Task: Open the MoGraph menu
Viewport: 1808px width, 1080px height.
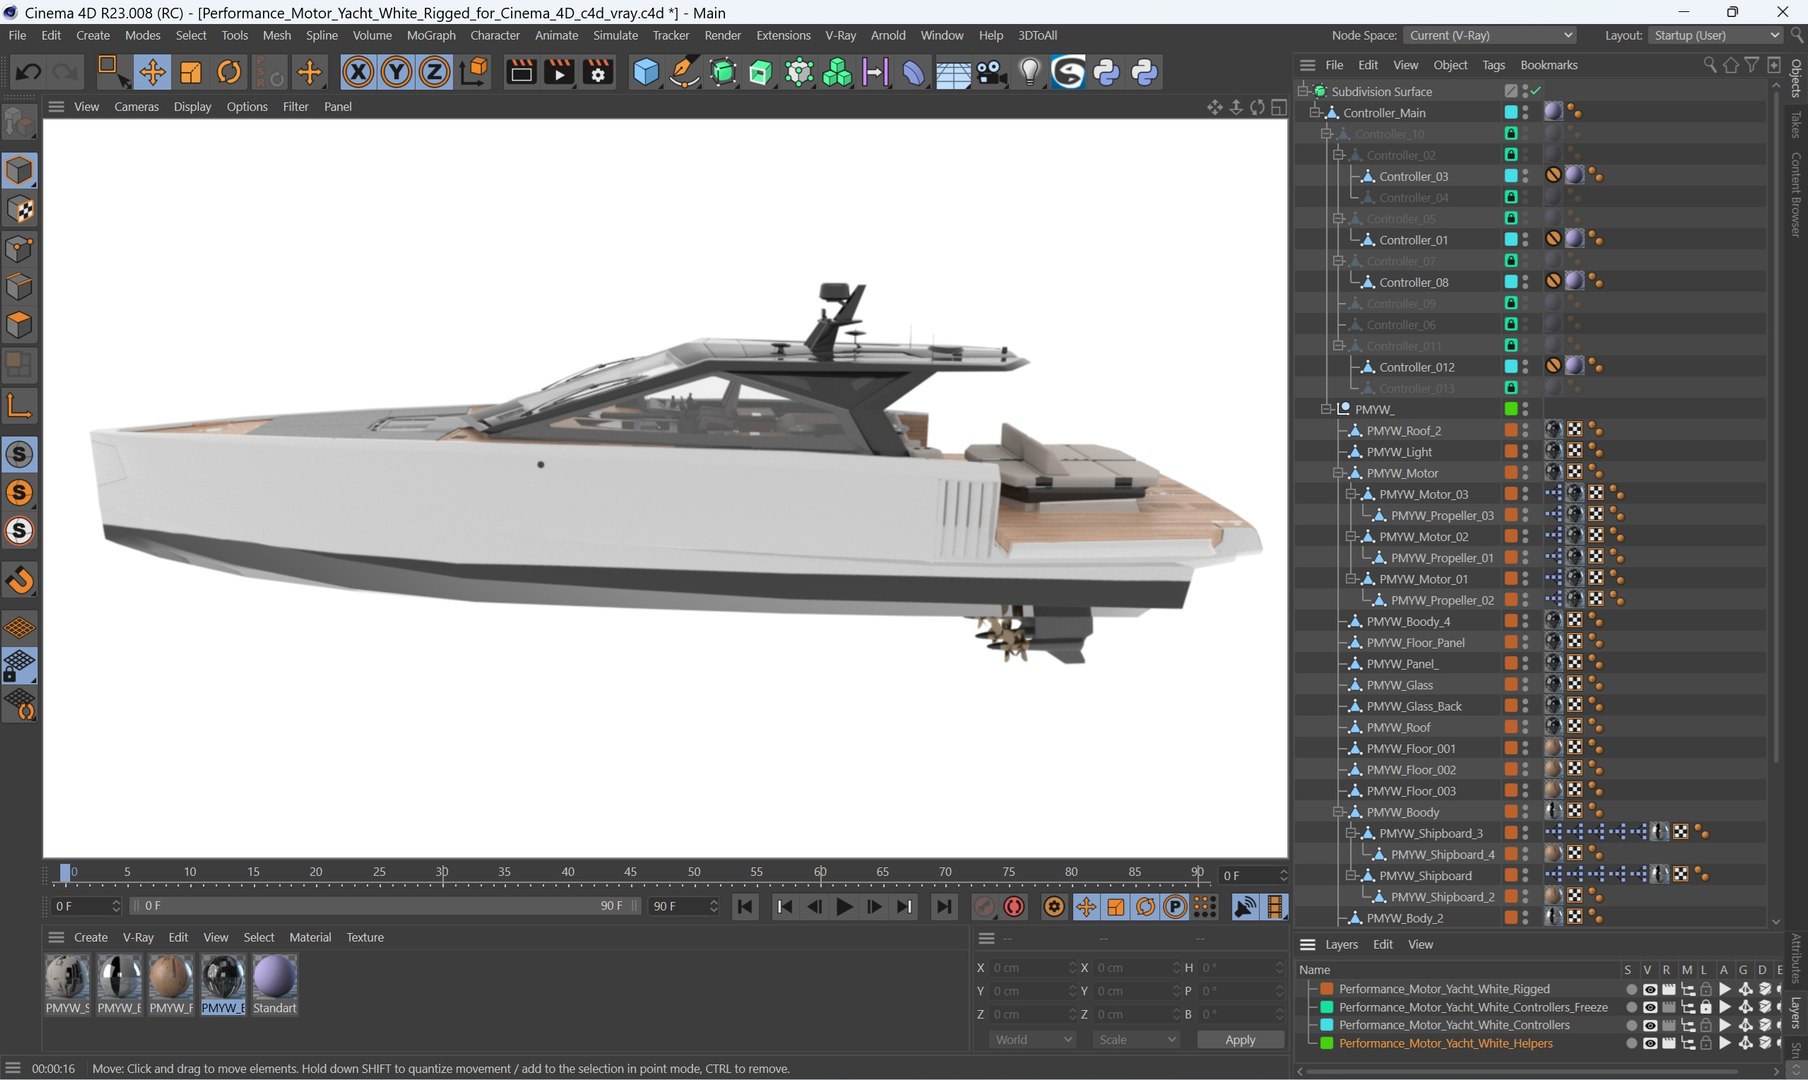Action: click(x=431, y=35)
